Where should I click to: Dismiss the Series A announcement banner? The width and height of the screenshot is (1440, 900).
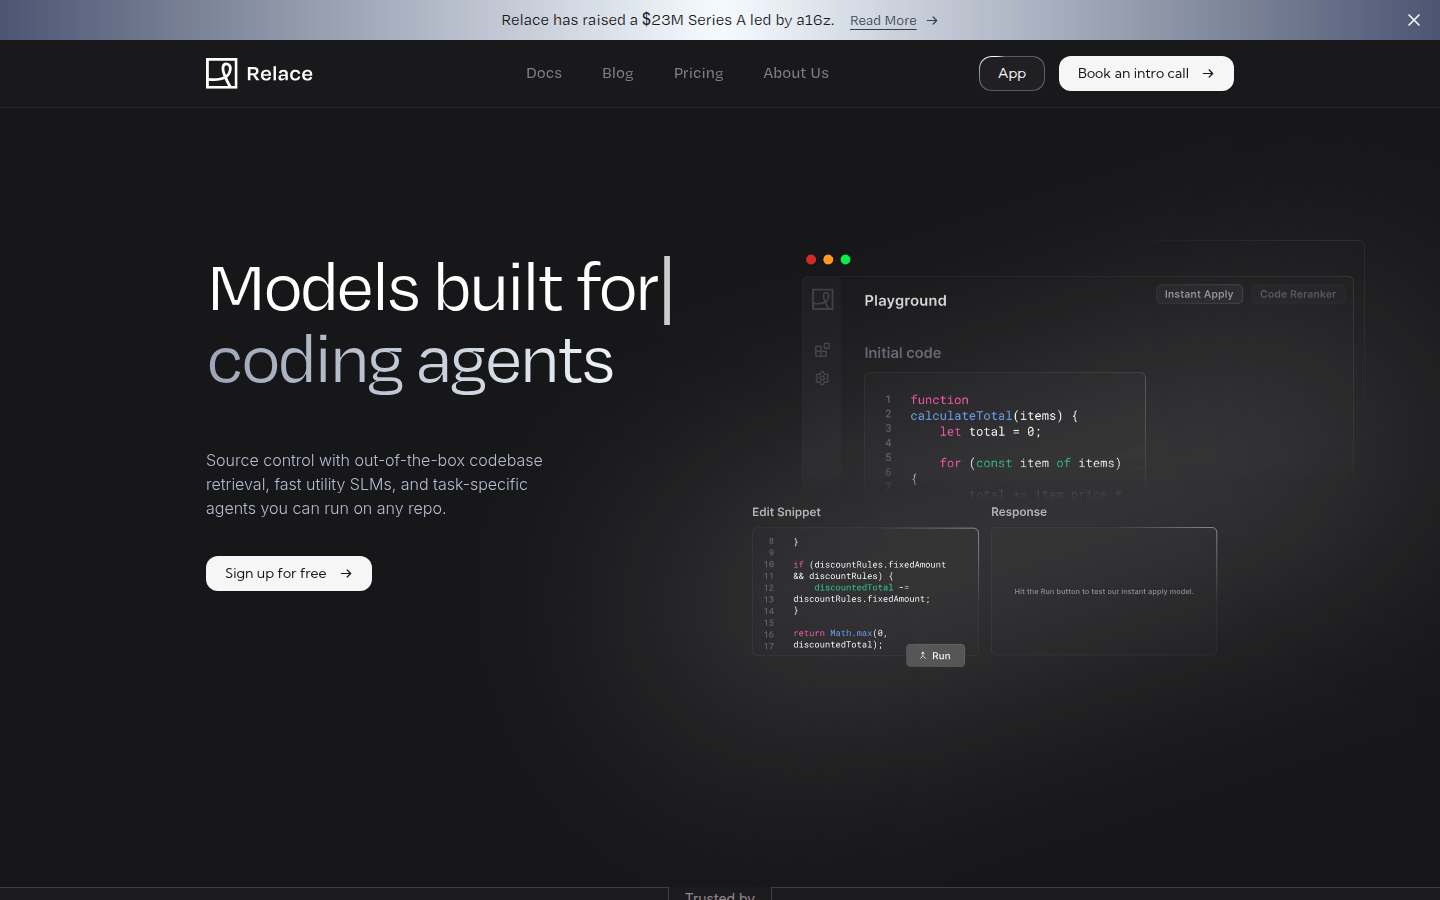pyautogui.click(x=1413, y=20)
